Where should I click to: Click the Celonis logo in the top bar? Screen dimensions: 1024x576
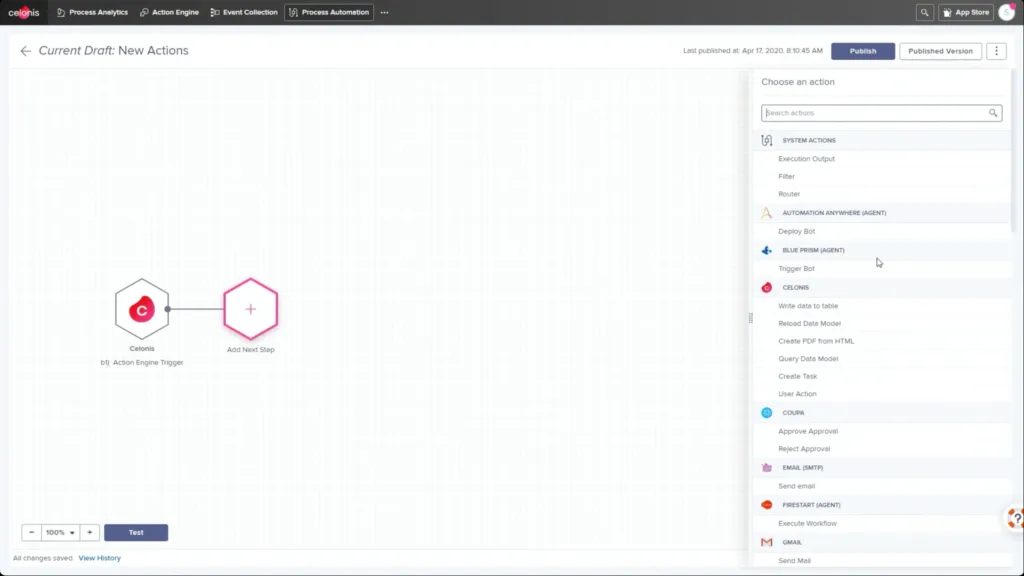point(24,12)
